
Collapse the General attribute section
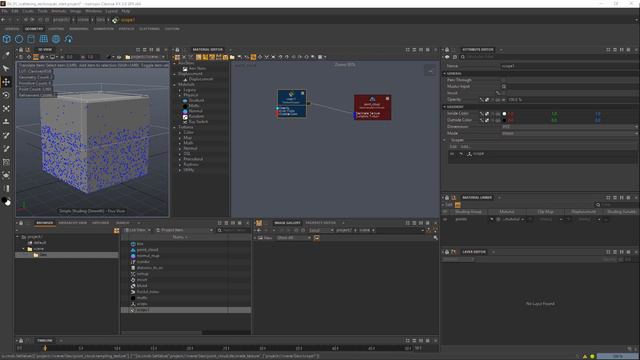pyautogui.click(x=444, y=73)
